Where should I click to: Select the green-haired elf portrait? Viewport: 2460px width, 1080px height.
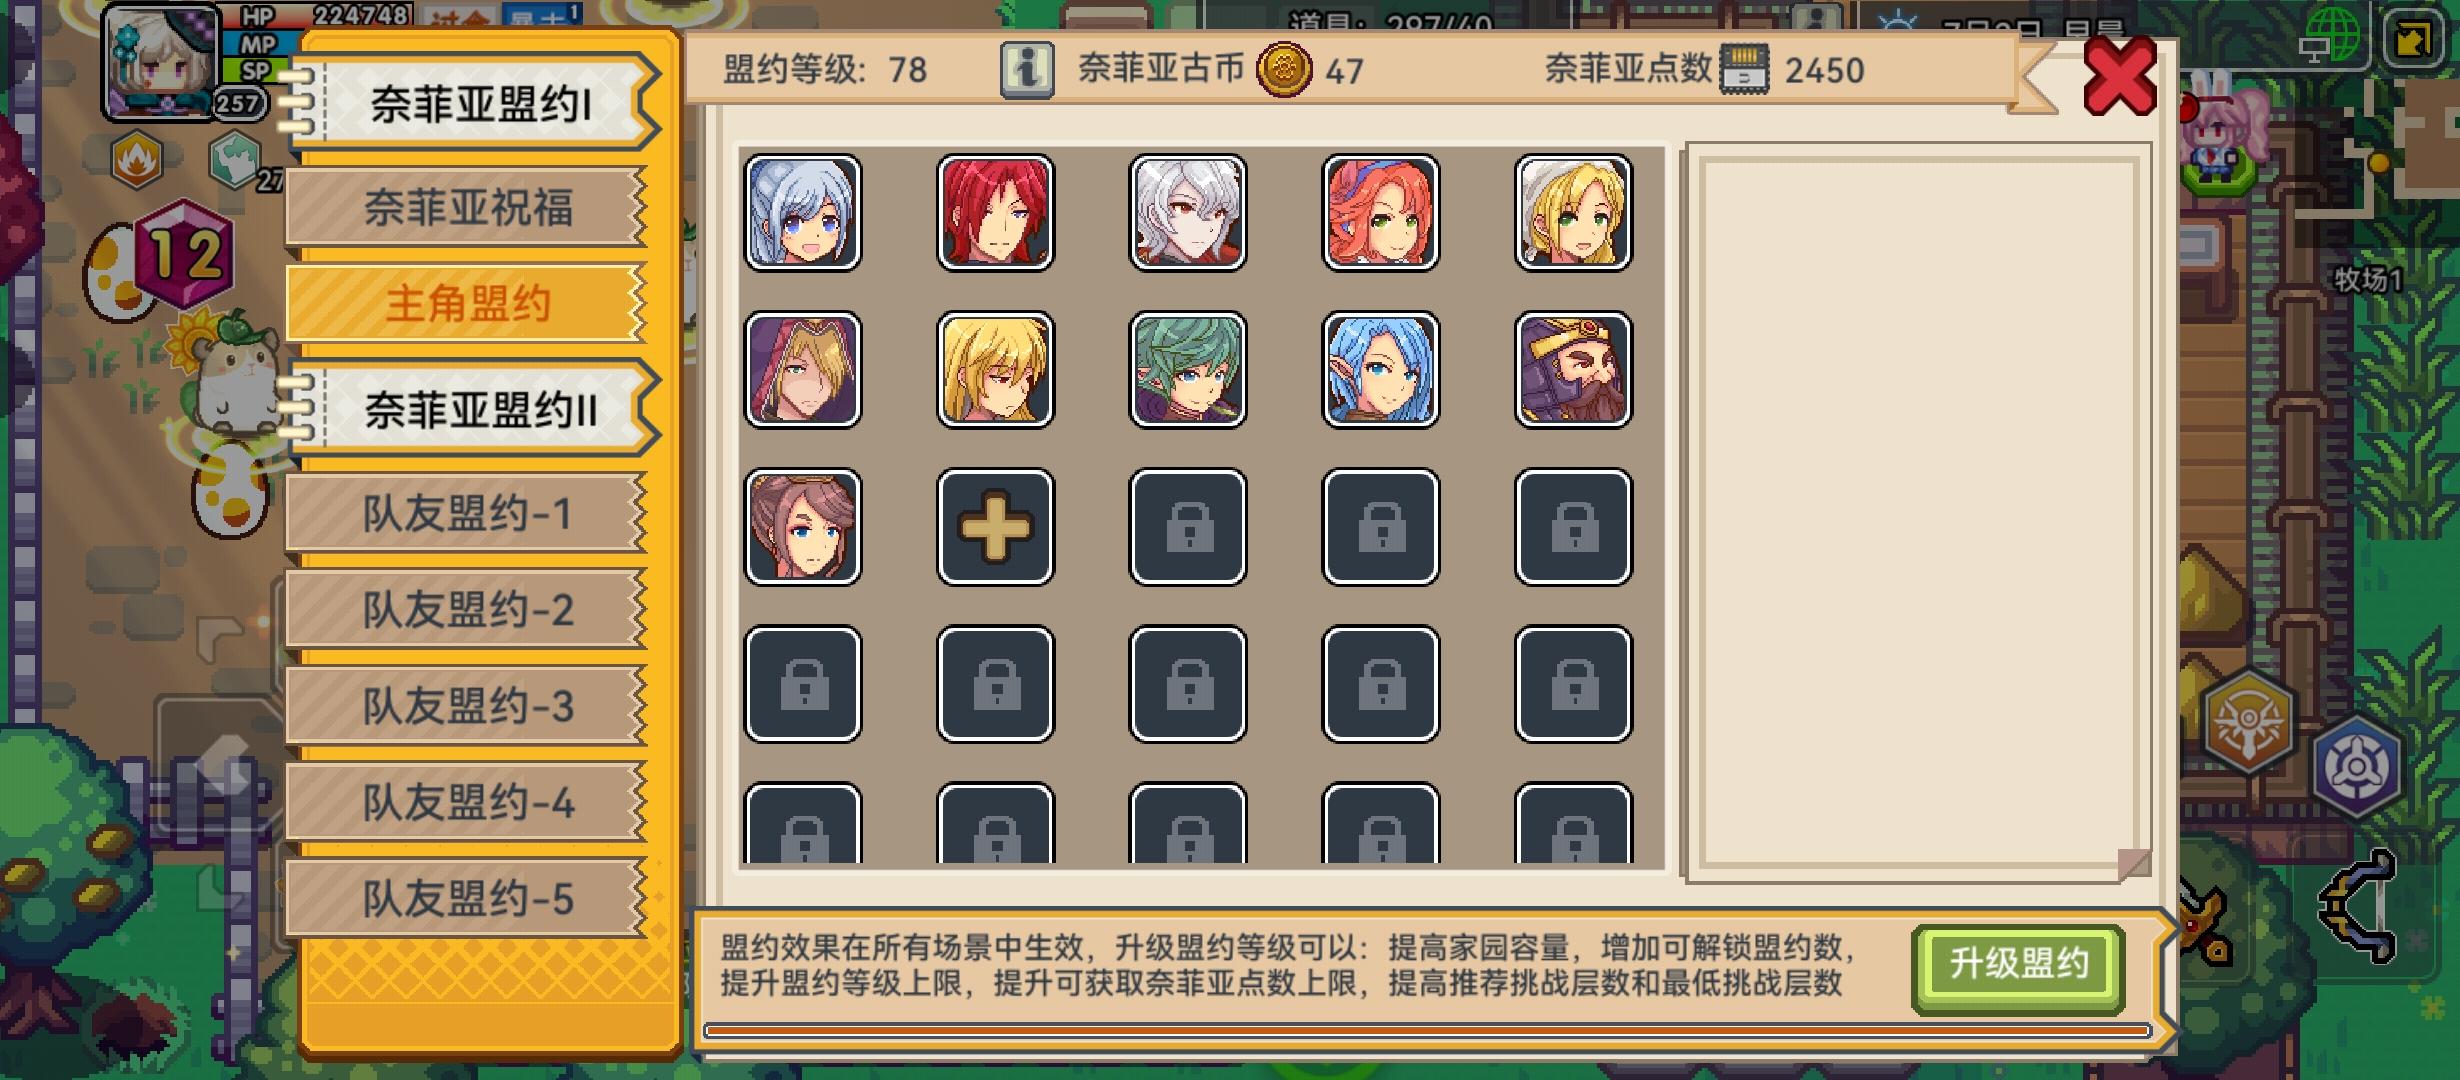(x=1187, y=369)
